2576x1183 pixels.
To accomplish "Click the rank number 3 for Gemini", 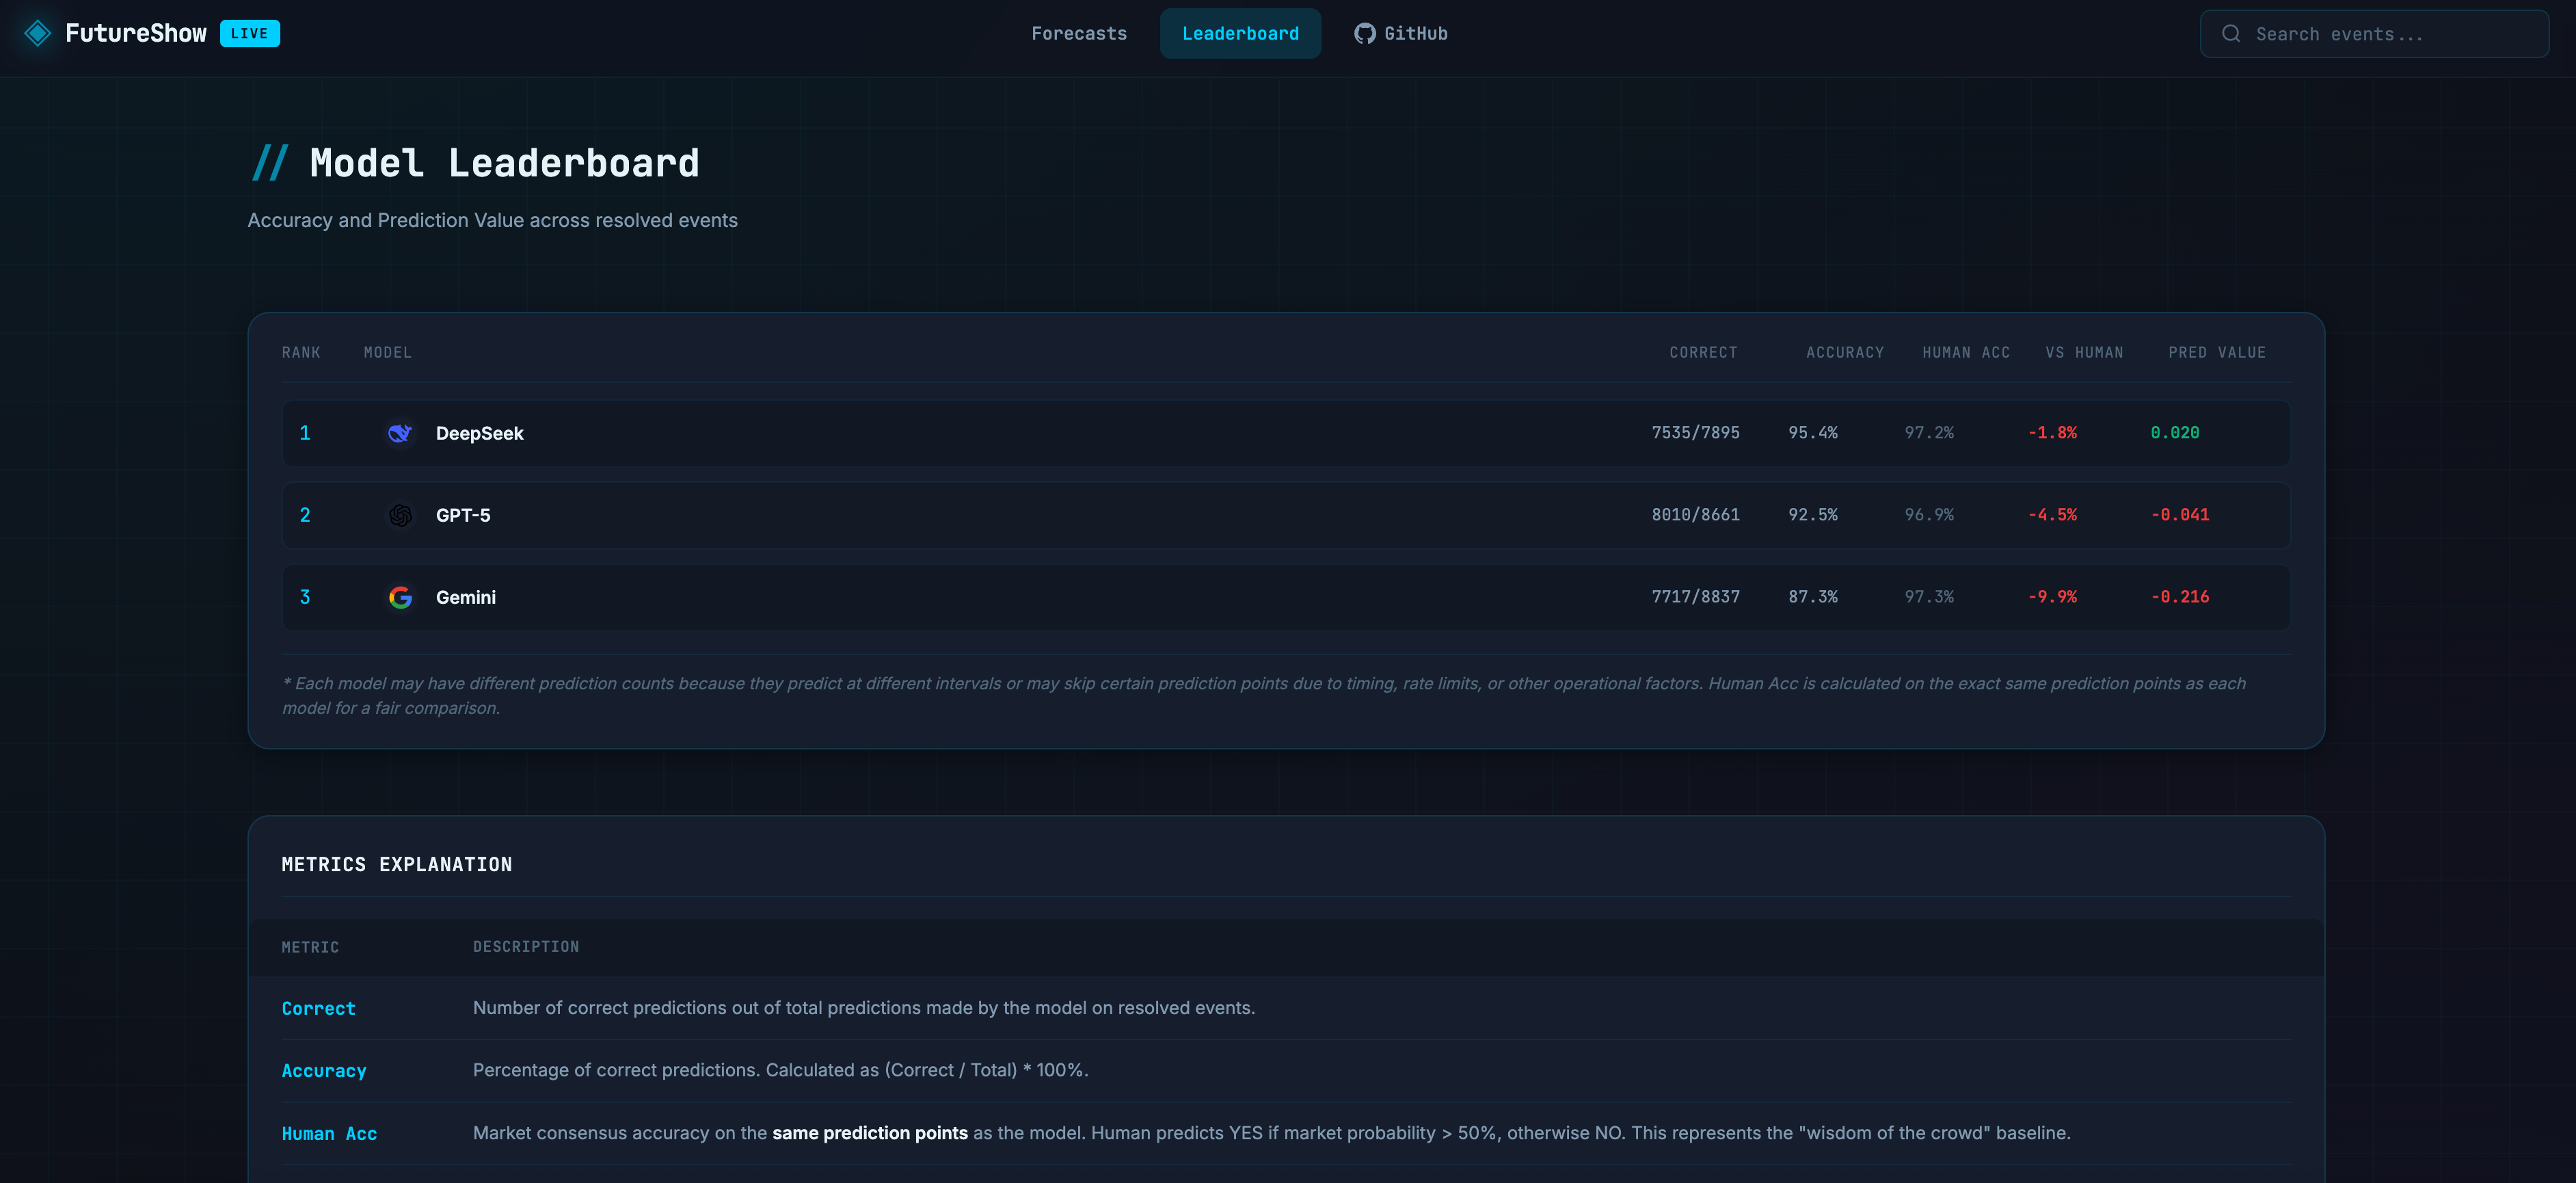I will [x=306, y=597].
